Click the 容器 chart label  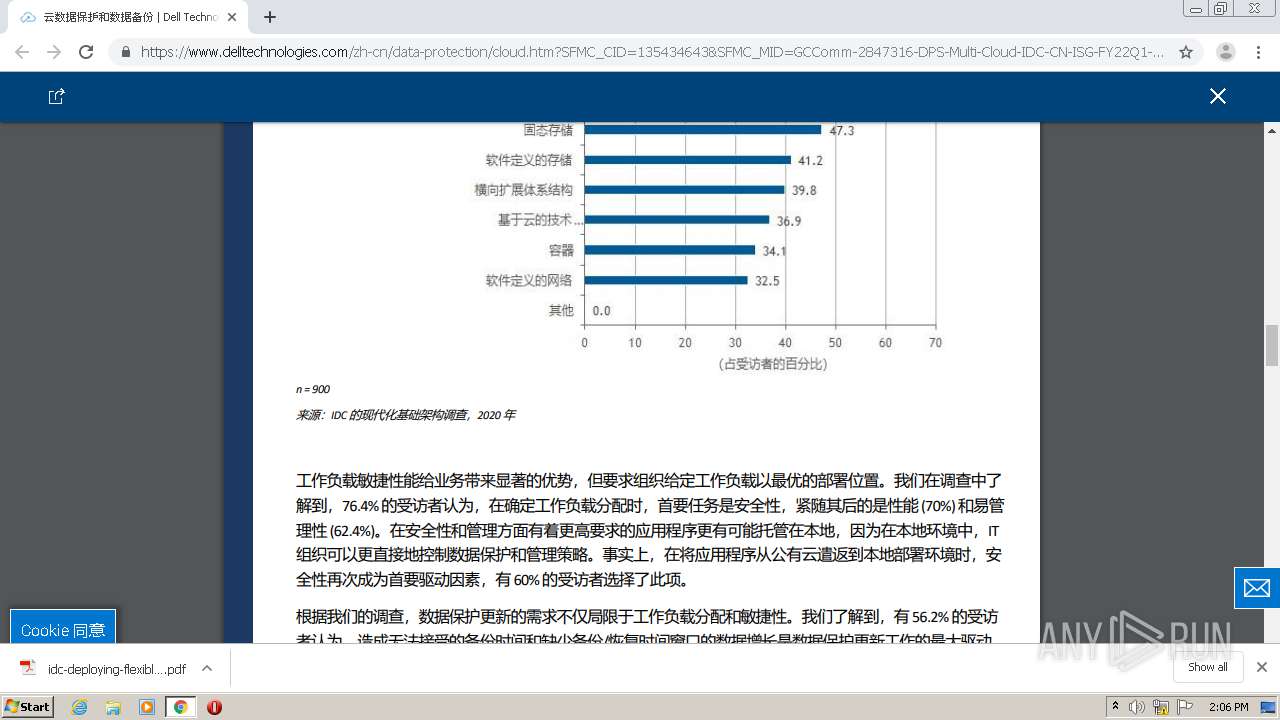(x=561, y=250)
